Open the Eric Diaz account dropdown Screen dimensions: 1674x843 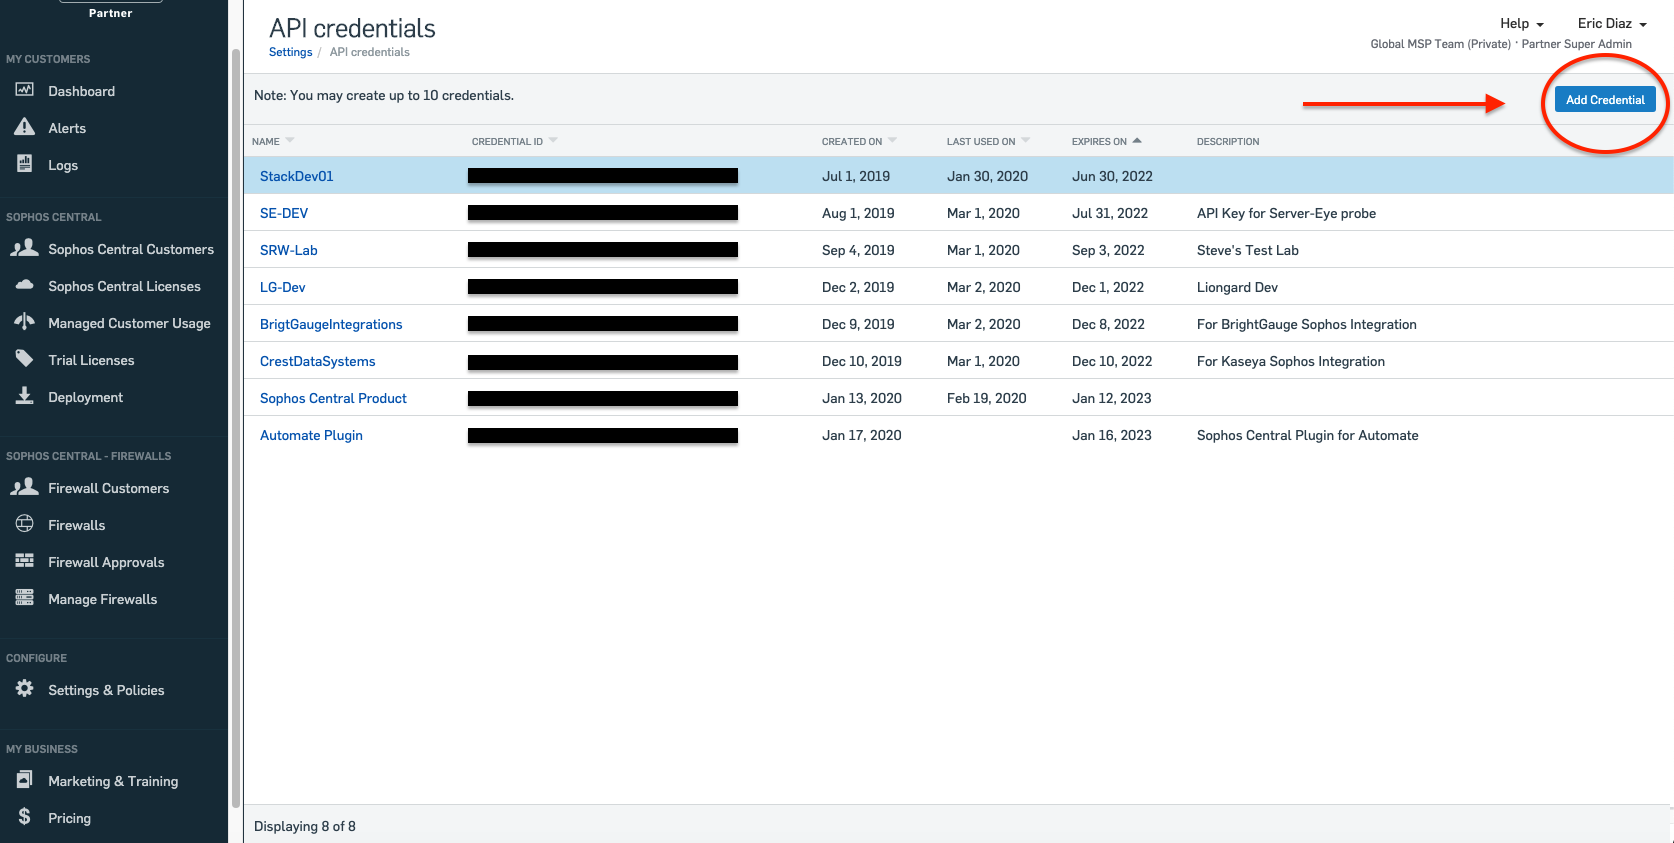coord(1612,23)
